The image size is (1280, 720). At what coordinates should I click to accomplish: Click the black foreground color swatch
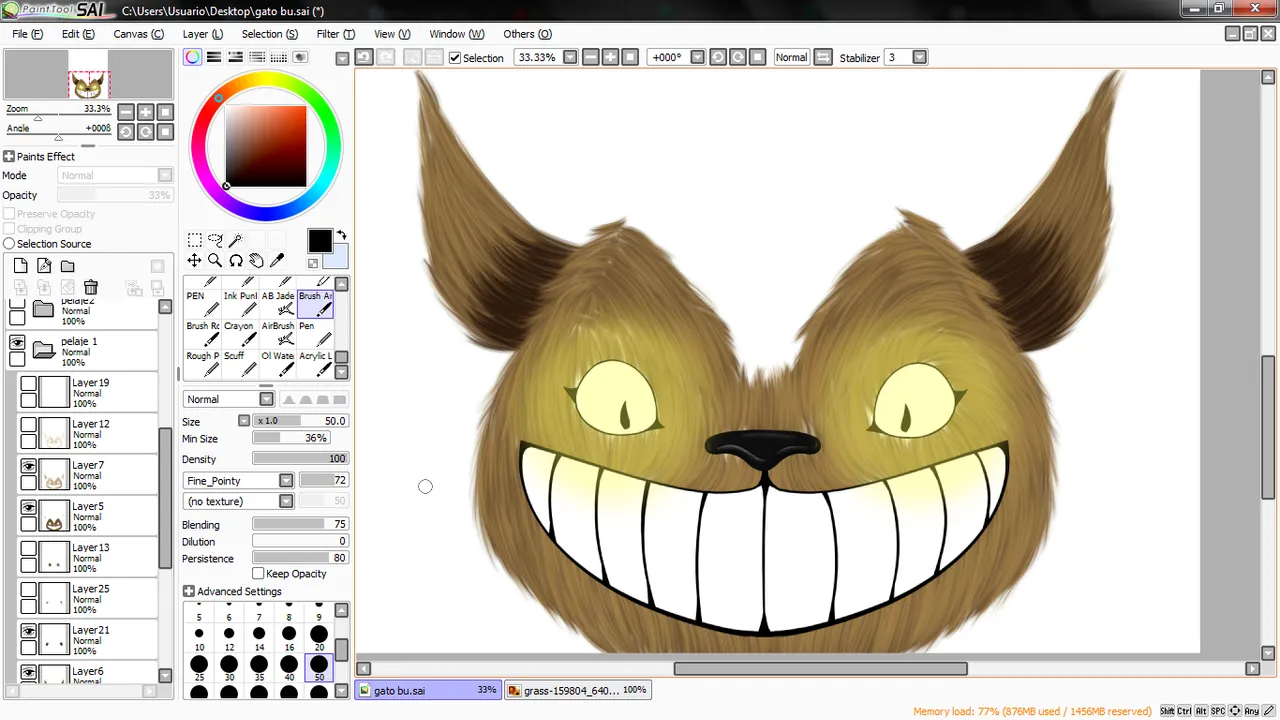[x=319, y=240]
